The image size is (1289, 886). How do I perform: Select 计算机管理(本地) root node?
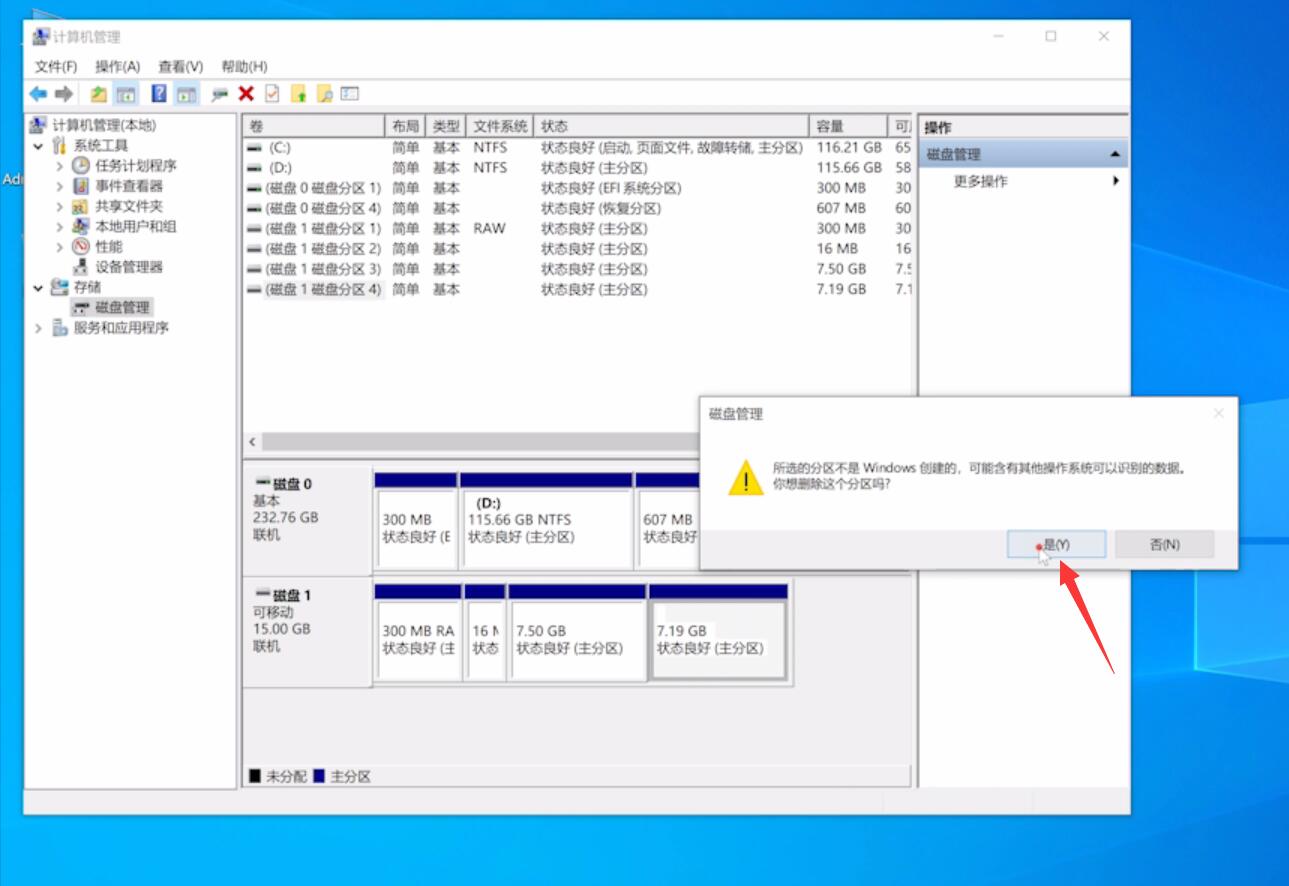[x=104, y=125]
